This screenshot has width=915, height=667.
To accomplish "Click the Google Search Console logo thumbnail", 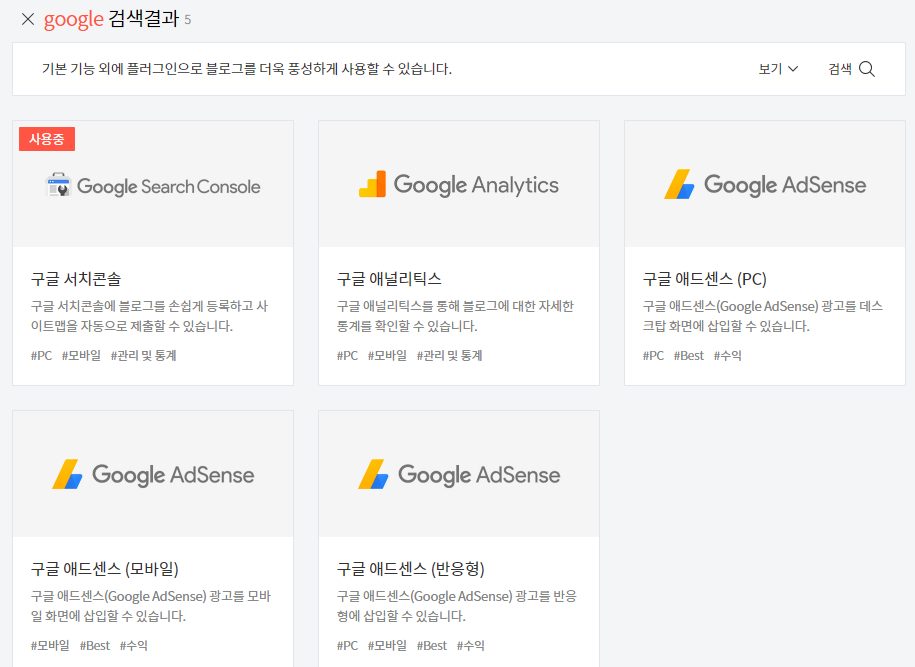I will coord(153,186).
